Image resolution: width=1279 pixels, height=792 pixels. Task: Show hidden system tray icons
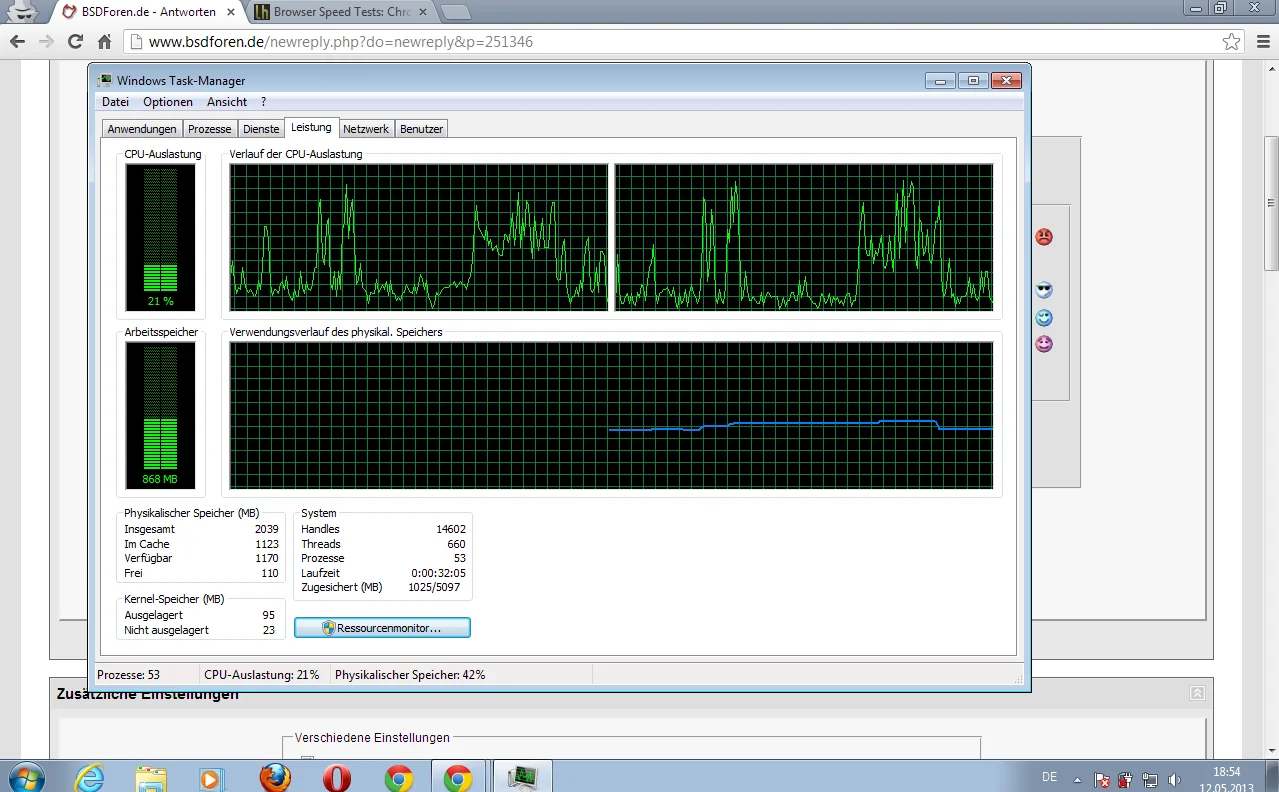pos(1077,778)
